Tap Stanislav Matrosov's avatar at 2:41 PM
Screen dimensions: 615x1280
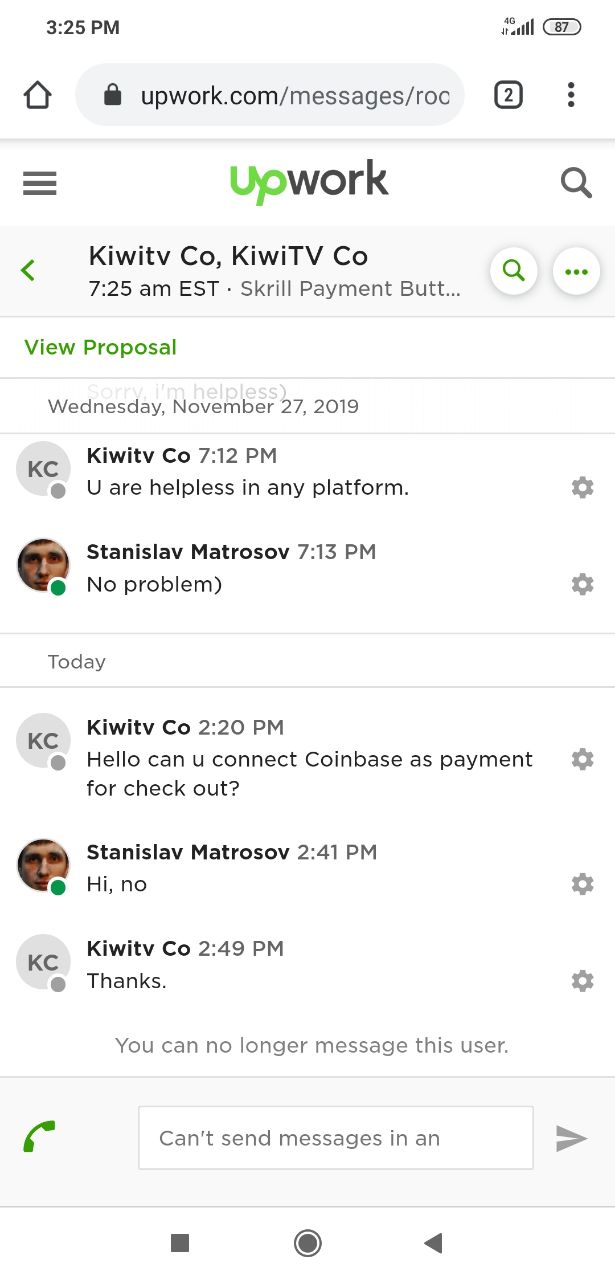43,866
